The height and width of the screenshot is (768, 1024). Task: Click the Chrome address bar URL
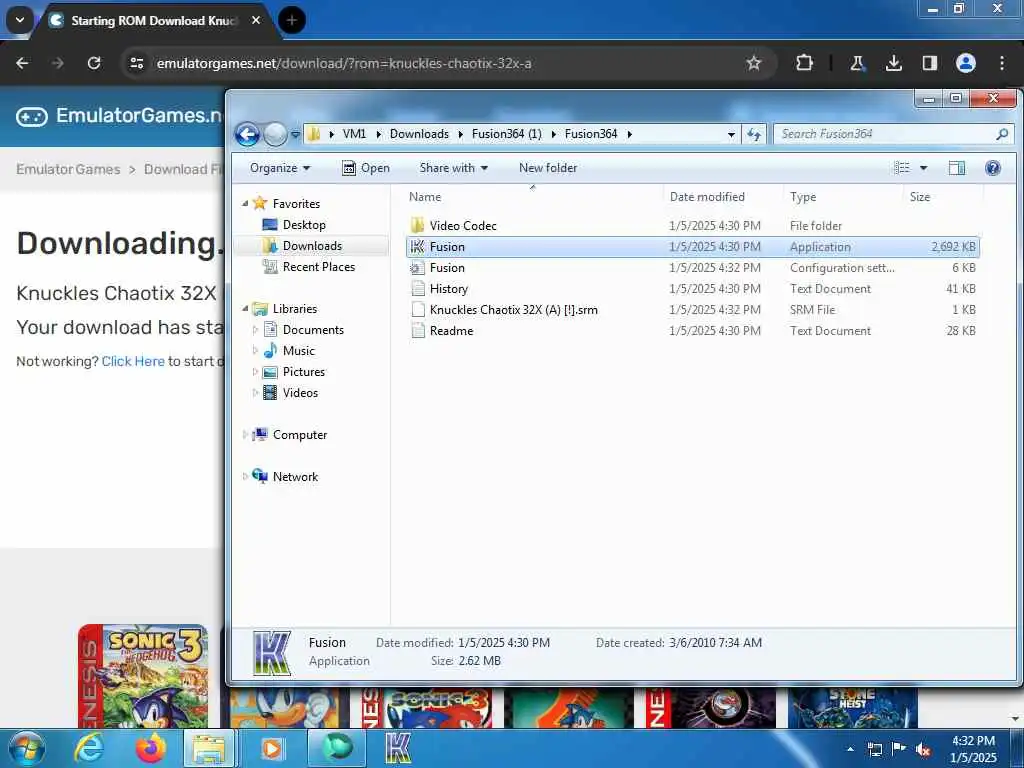pos(344,63)
